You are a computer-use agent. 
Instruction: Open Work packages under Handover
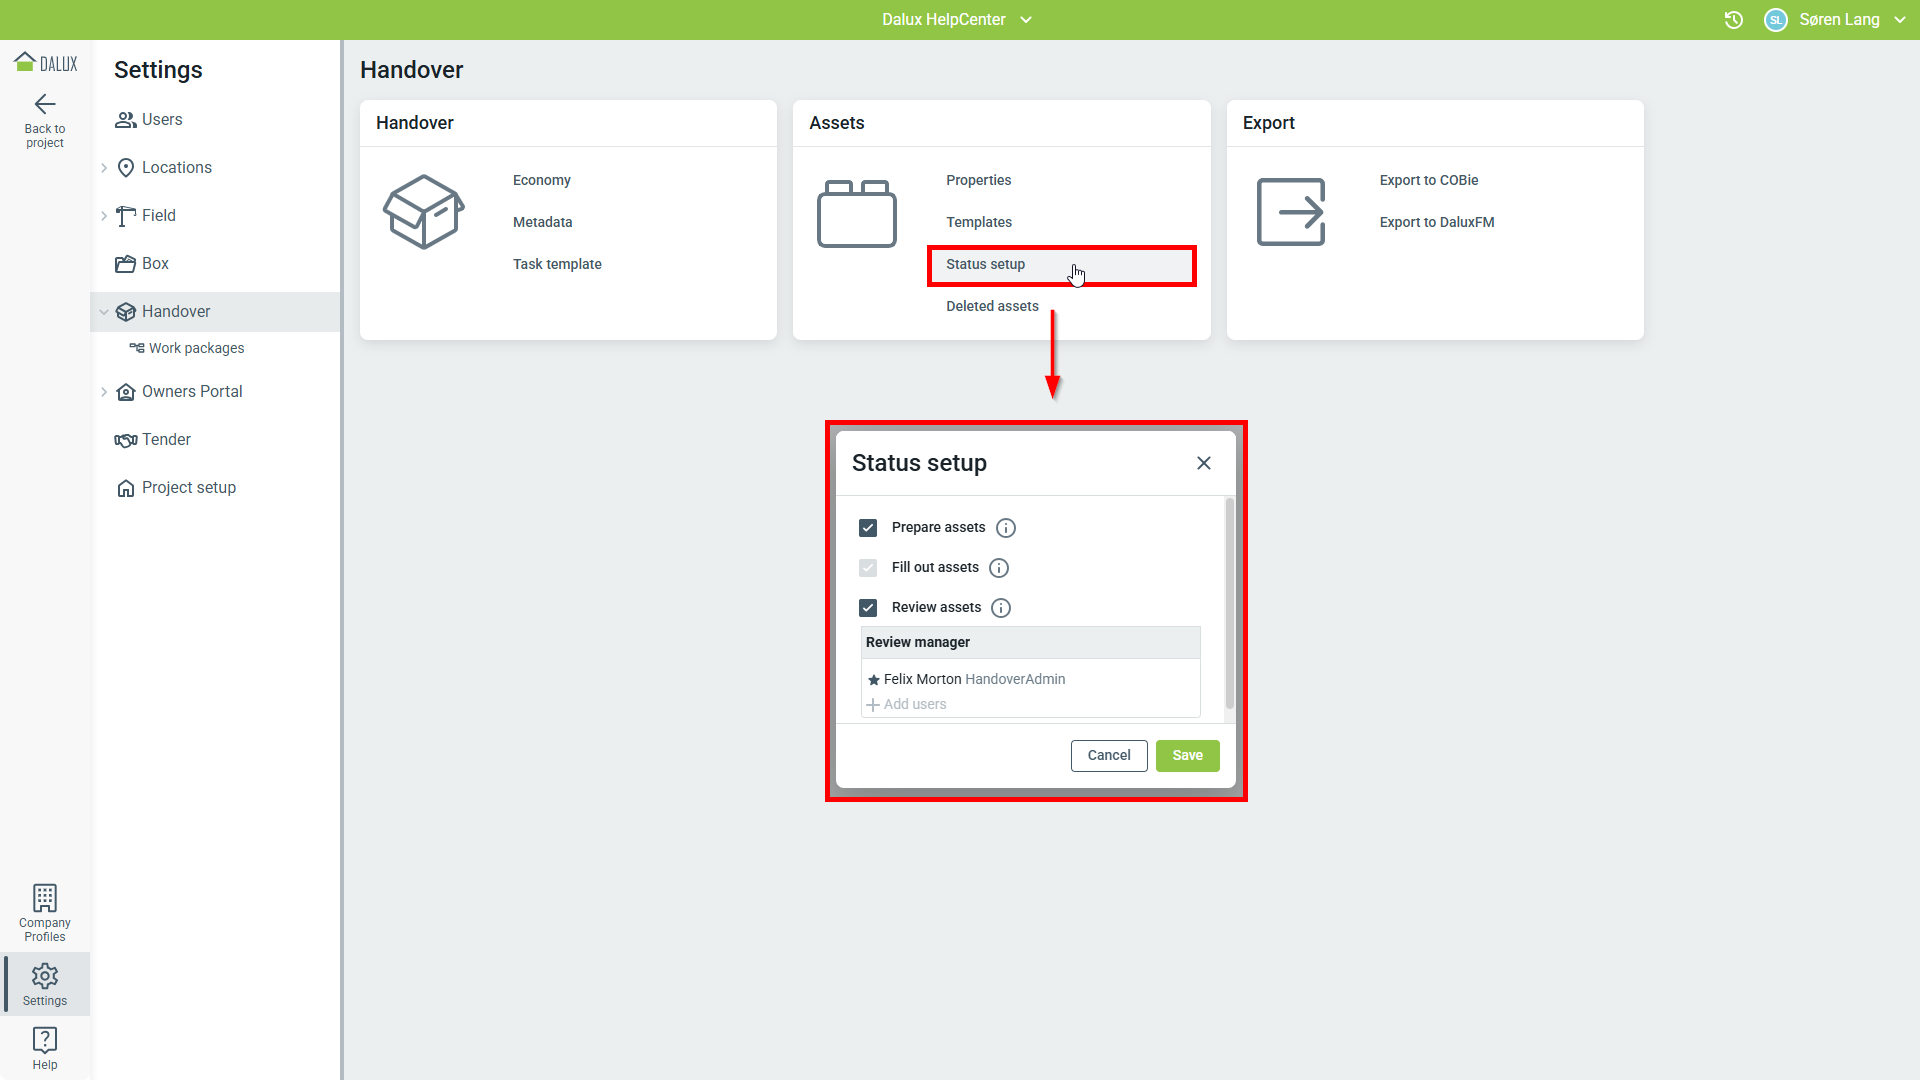point(196,348)
